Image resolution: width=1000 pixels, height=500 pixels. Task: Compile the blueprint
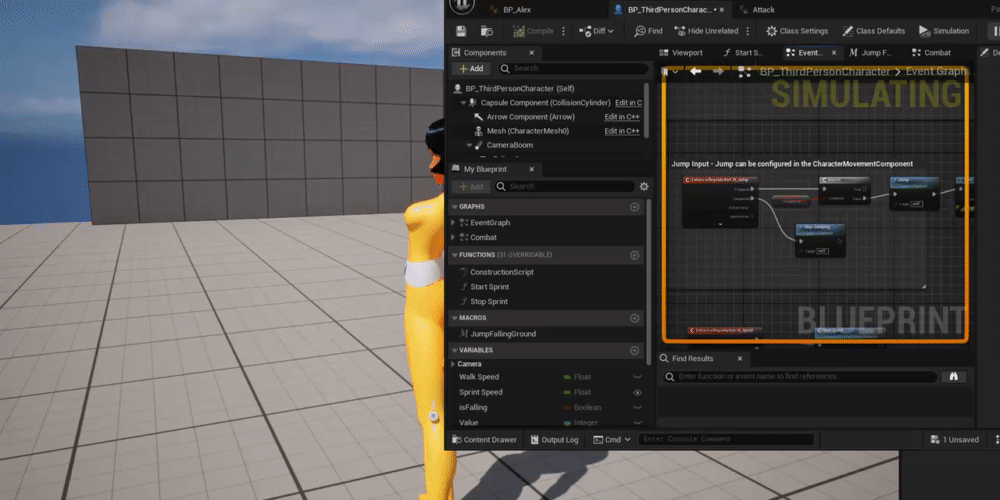(533, 31)
